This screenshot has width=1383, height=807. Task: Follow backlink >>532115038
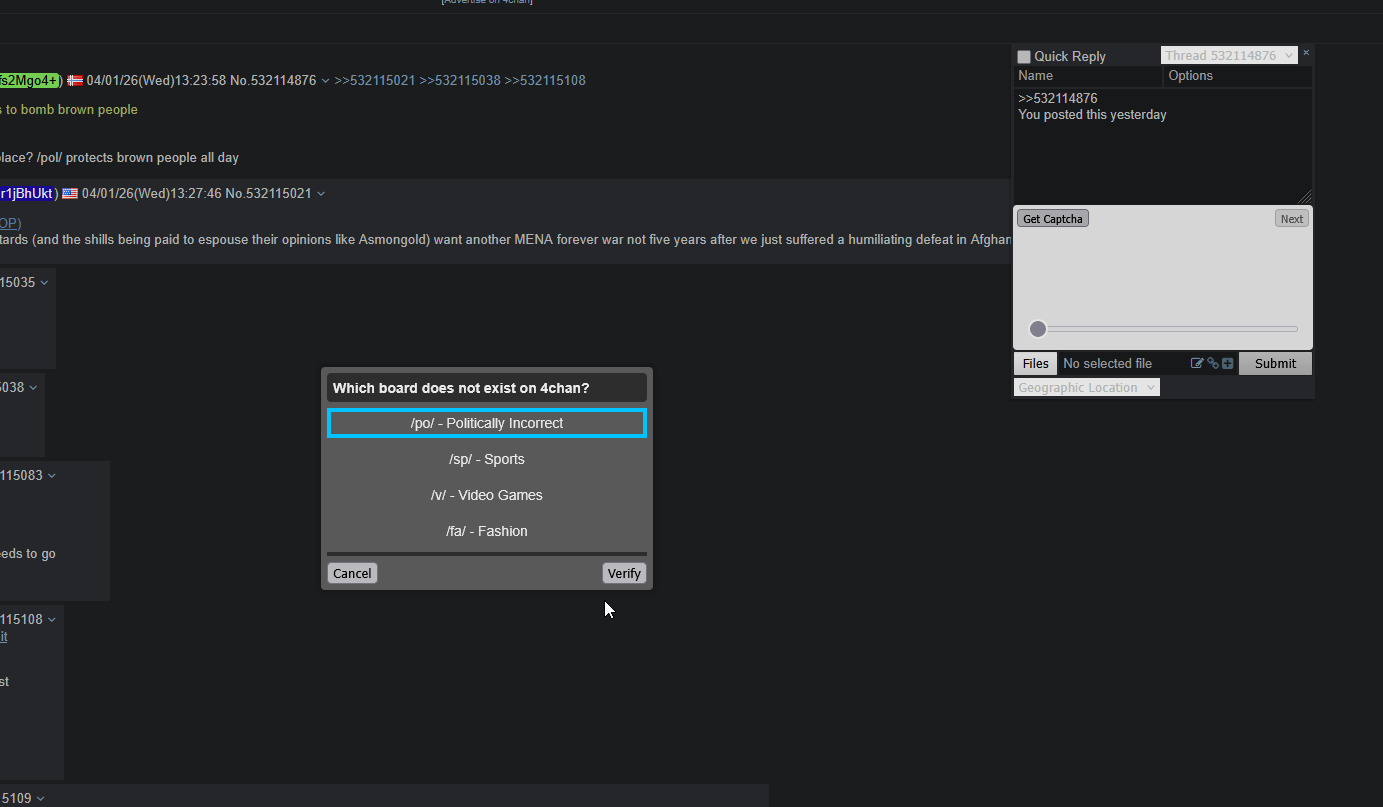coord(460,80)
